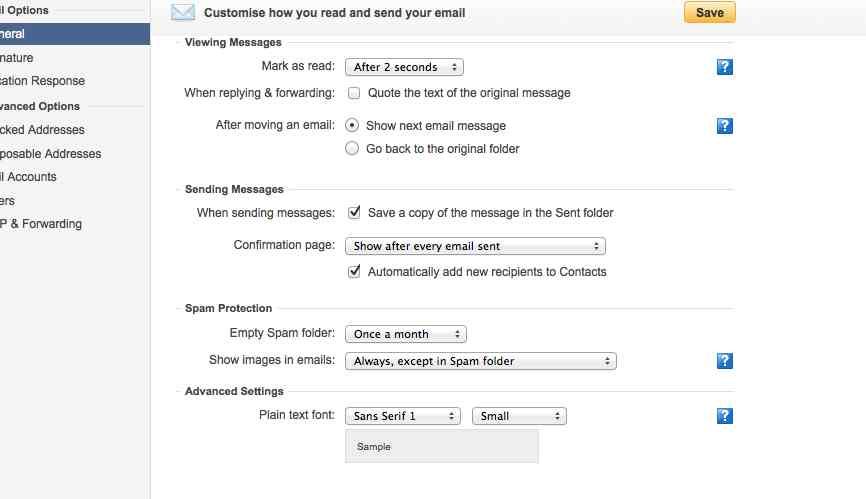The height and width of the screenshot is (499, 866).
Task: Open the Empty Spam folder dropdown
Action: pos(406,334)
